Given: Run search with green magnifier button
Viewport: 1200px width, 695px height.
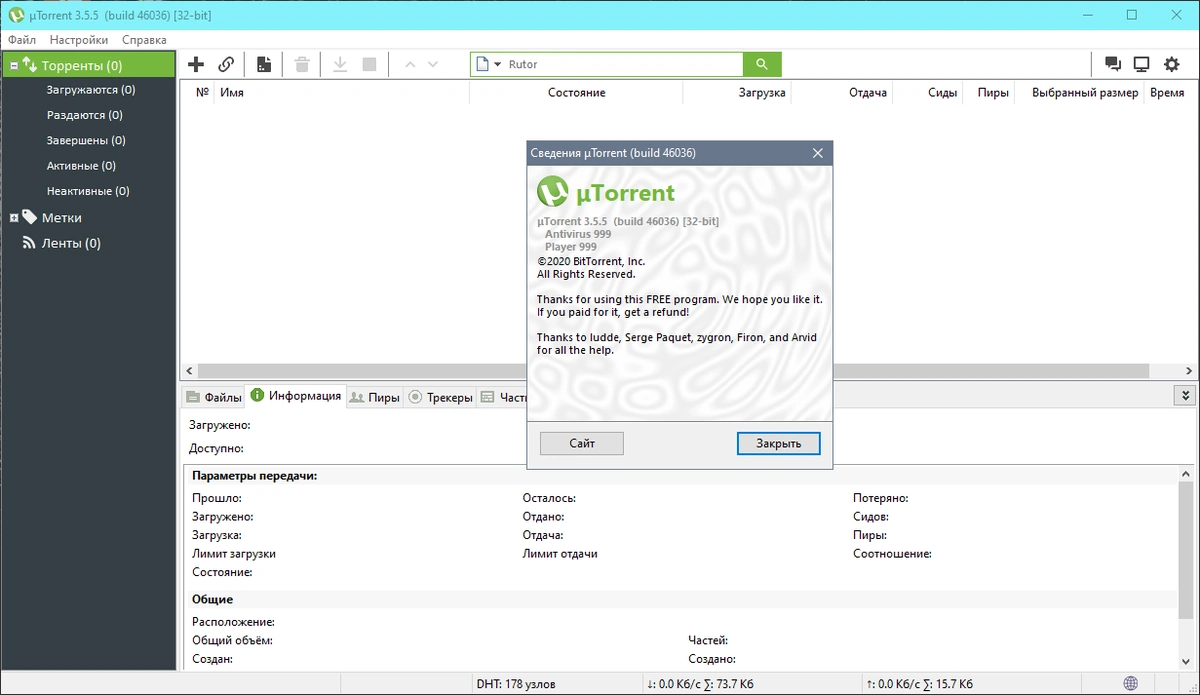Looking at the screenshot, I should [762, 64].
